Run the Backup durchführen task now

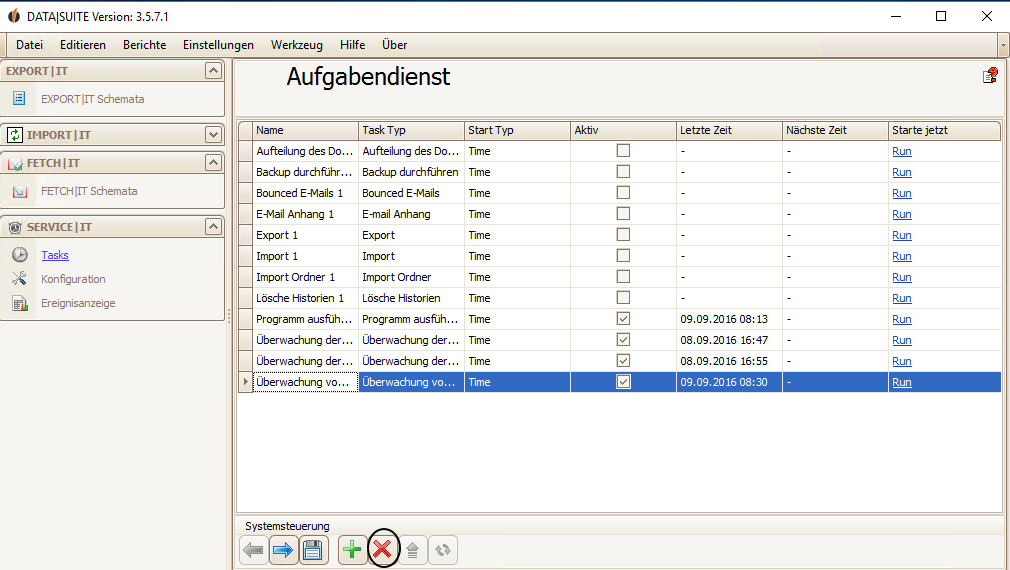point(902,172)
